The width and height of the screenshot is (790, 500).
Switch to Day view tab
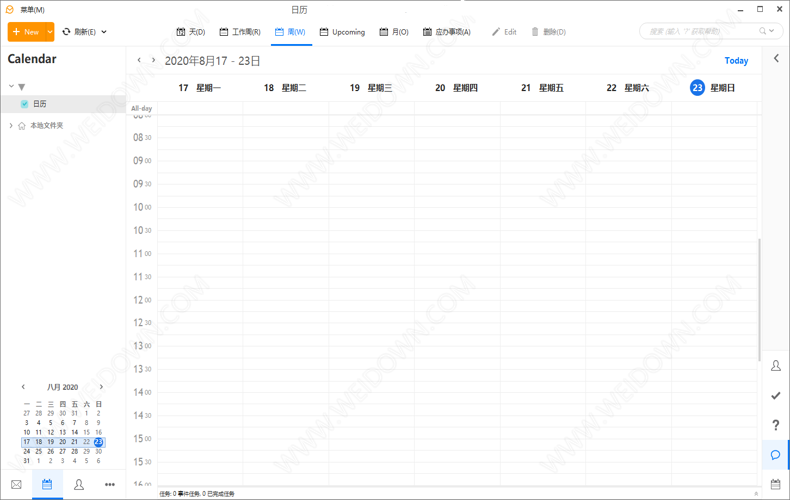point(190,32)
